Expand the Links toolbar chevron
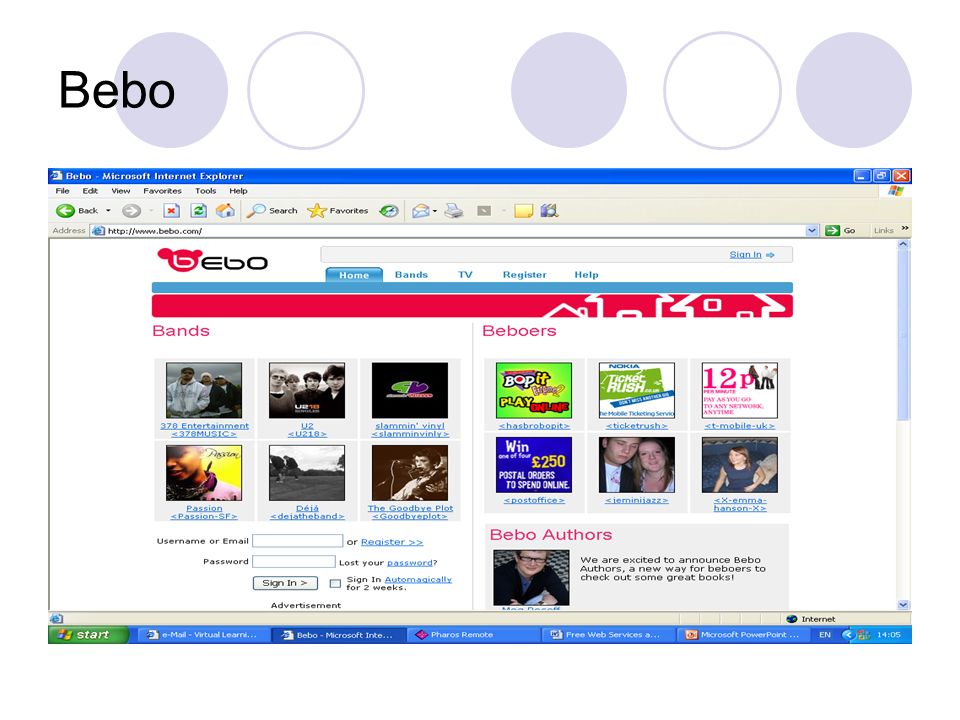Image resolution: width=960 pixels, height=720 pixels. (x=905, y=228)
